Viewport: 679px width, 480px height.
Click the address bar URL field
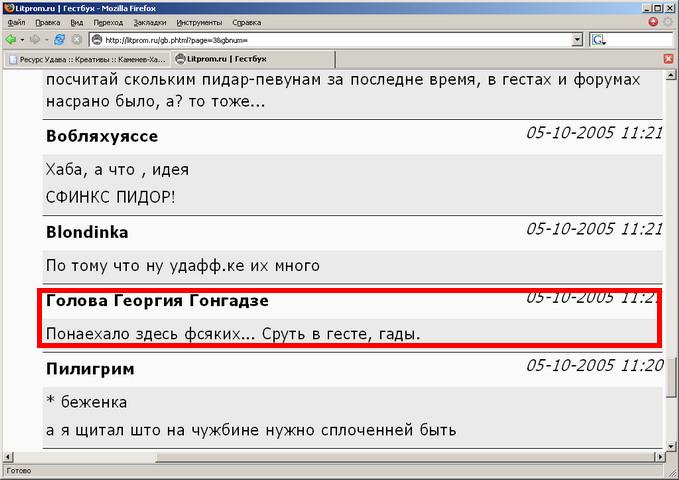pos(330,40)
